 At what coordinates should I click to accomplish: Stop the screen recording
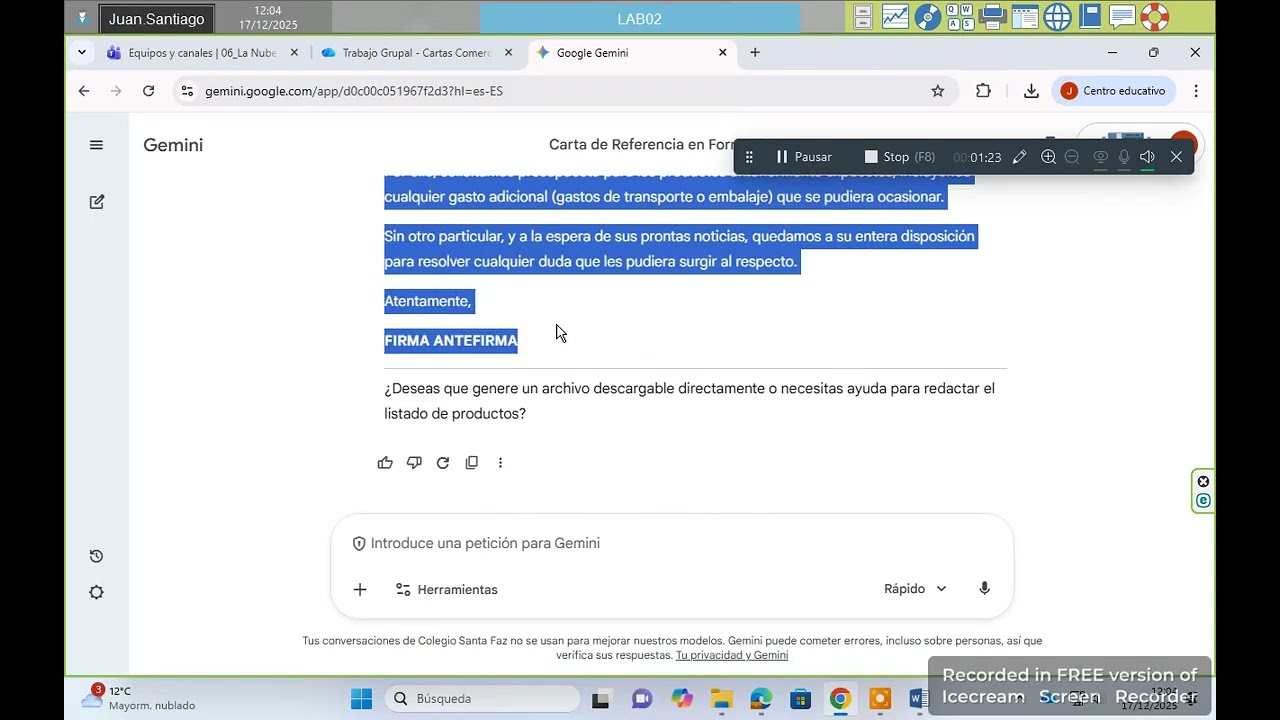[900, 157]
